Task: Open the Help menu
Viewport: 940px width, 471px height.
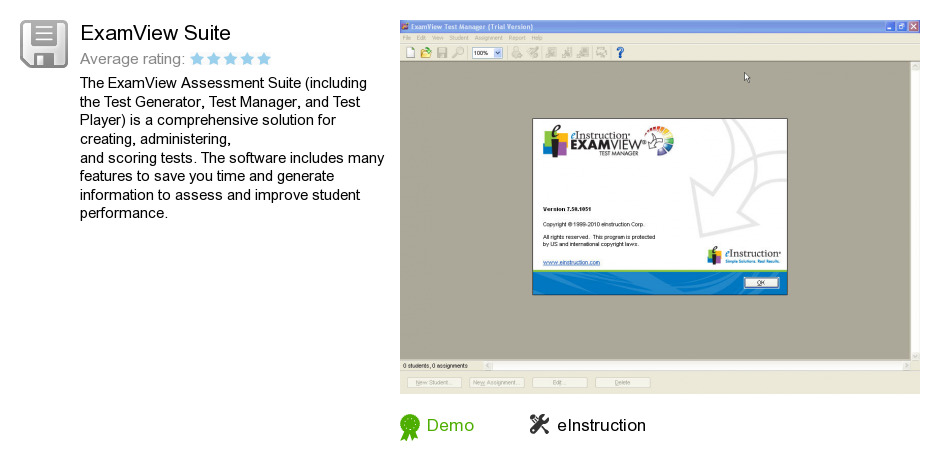Action: pos(537,38)
